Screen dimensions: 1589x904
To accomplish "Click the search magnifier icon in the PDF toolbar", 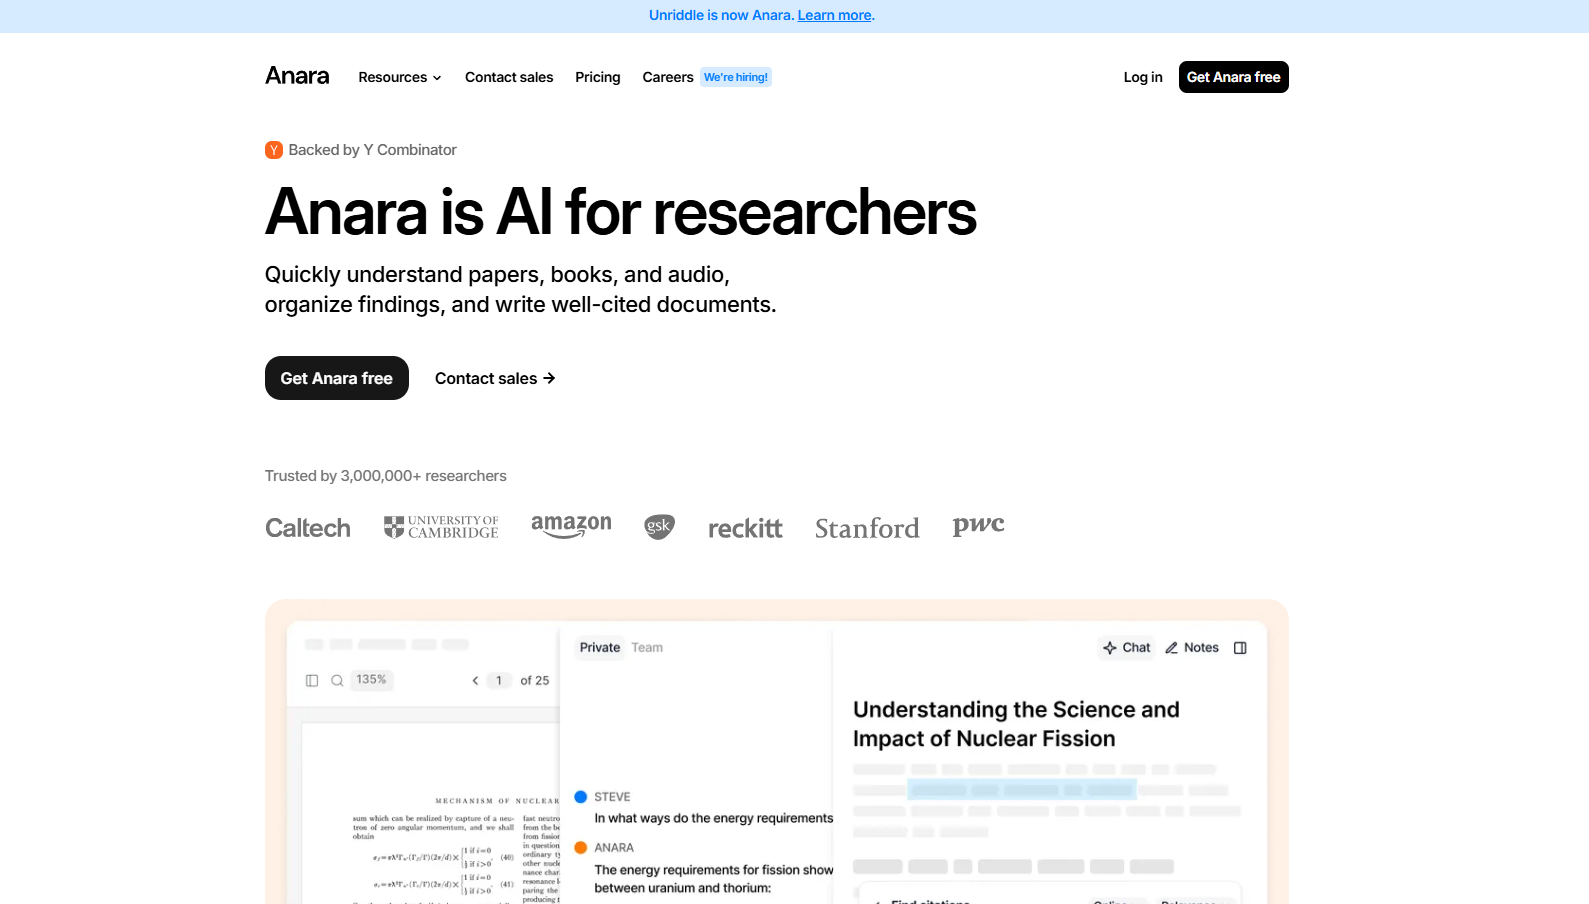I will (x=337, y=681).
